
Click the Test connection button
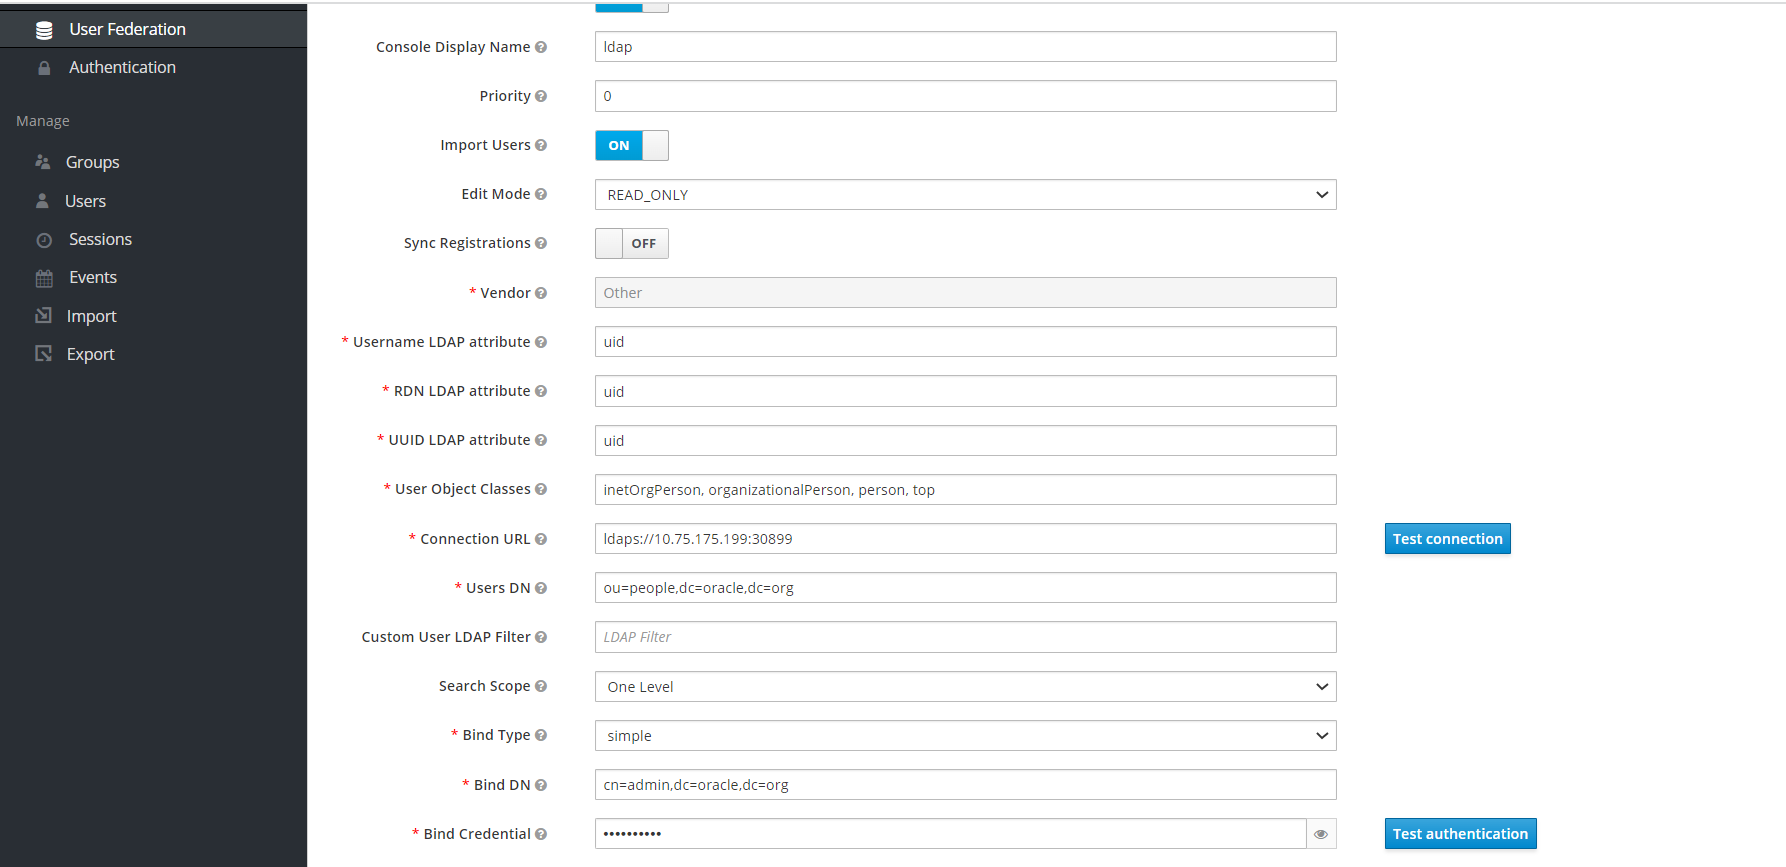1447,539
